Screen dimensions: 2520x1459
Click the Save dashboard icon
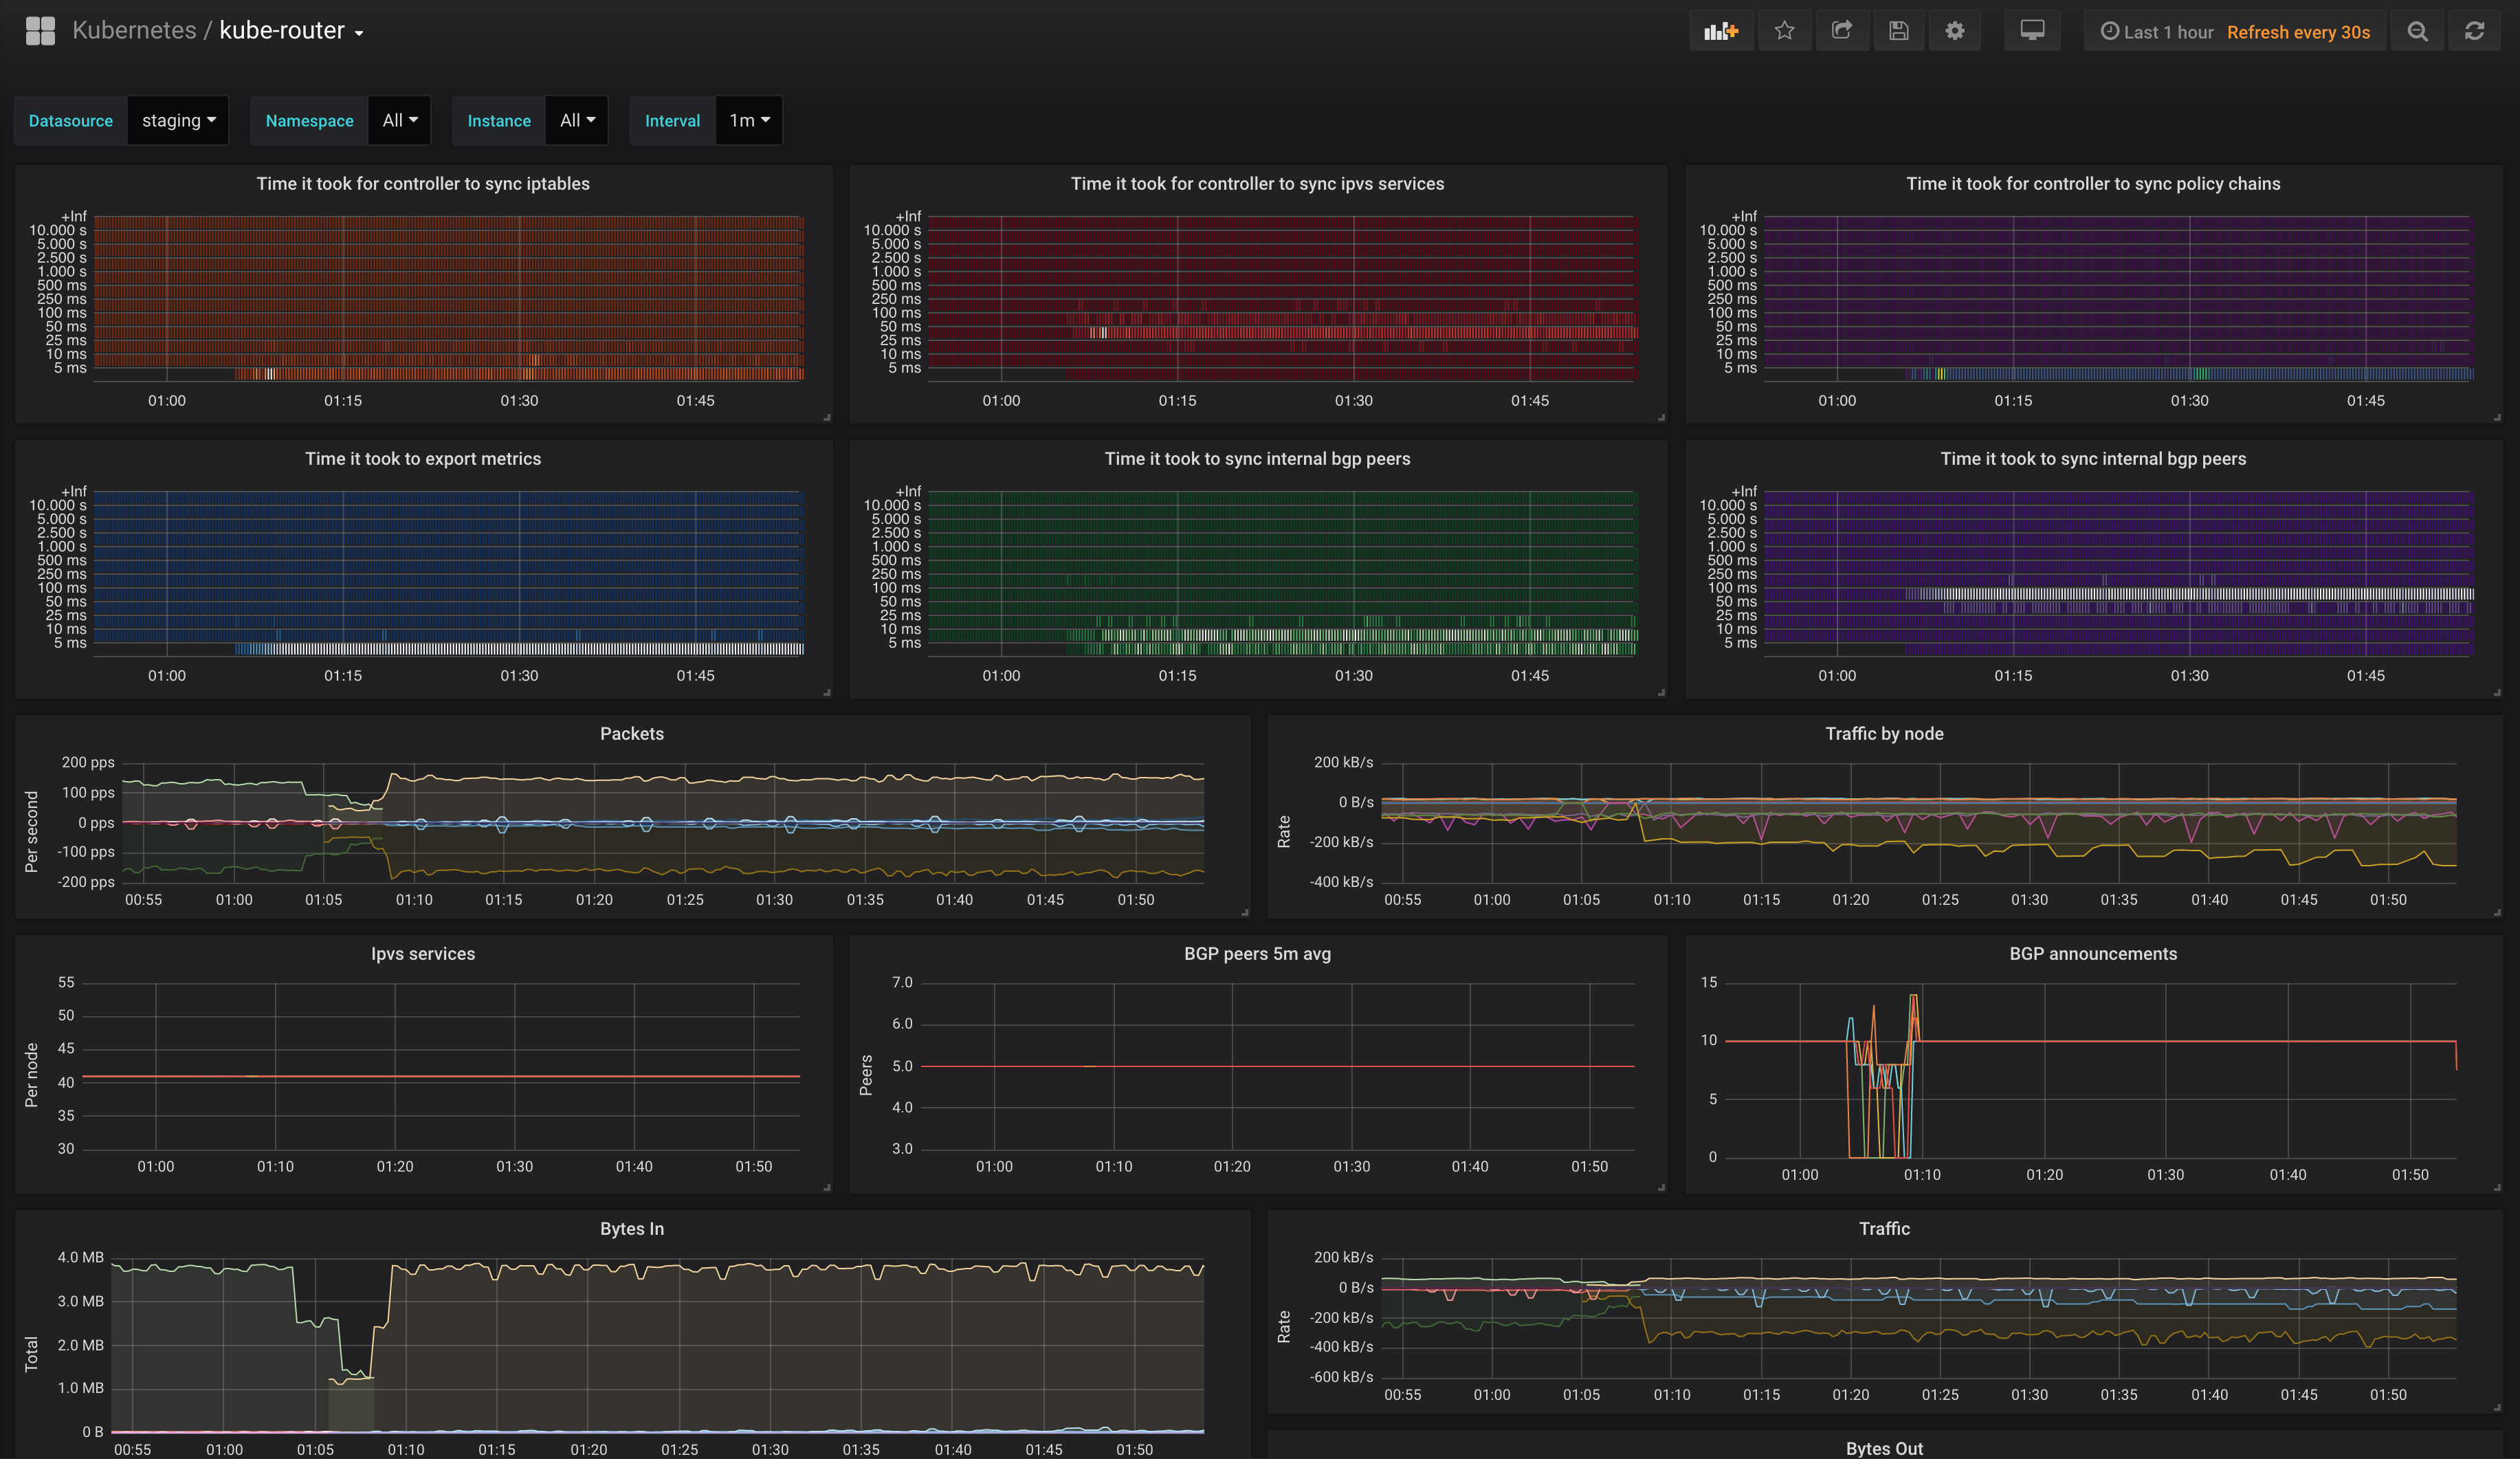tap(1898, 31)
